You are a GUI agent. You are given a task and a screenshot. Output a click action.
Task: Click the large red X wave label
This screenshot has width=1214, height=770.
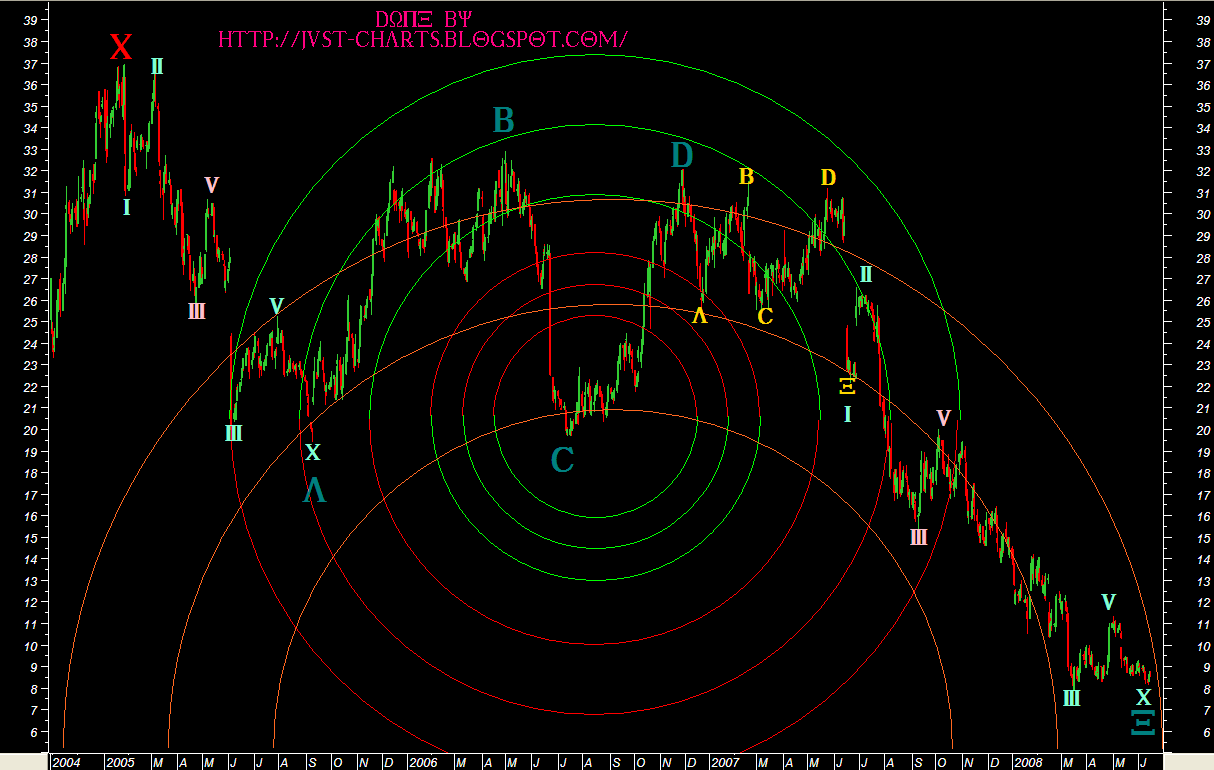(x=120, y=47)
